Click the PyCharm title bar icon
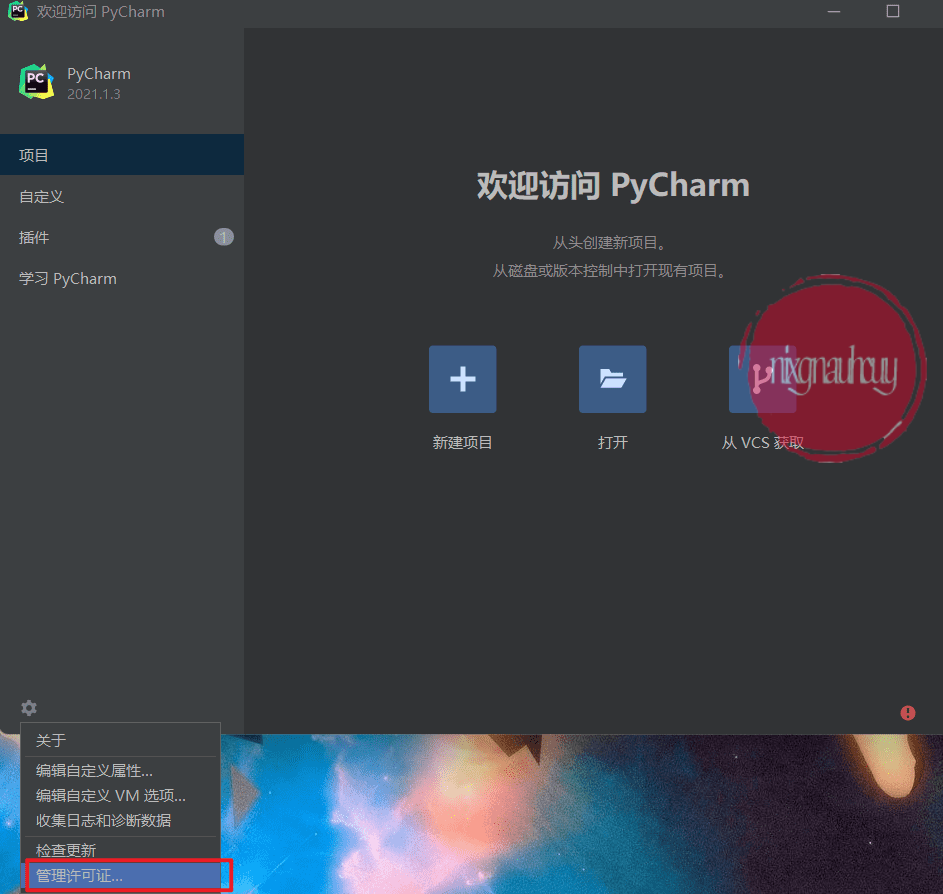This screenshot has width=943, height=894. click(x=17, y=11)
